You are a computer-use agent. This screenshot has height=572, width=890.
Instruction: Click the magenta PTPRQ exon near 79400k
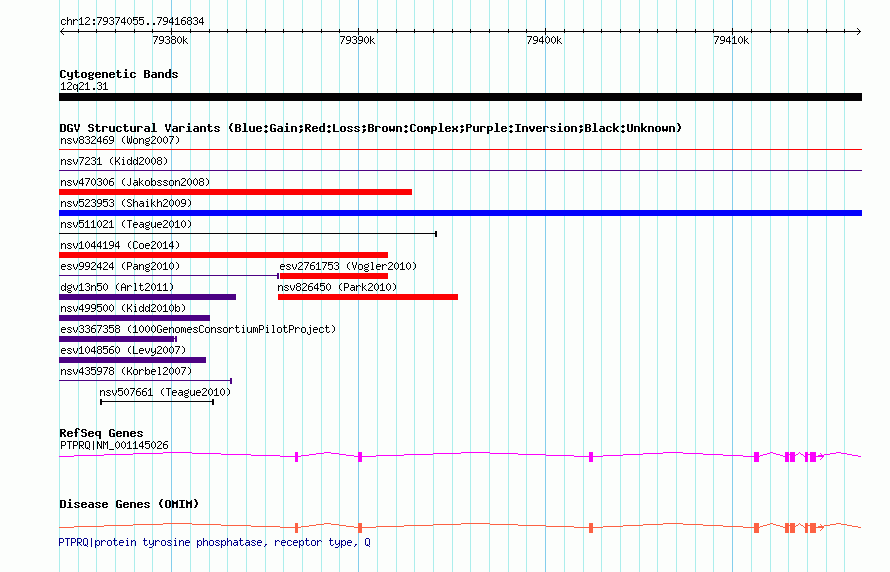[591, 457]
